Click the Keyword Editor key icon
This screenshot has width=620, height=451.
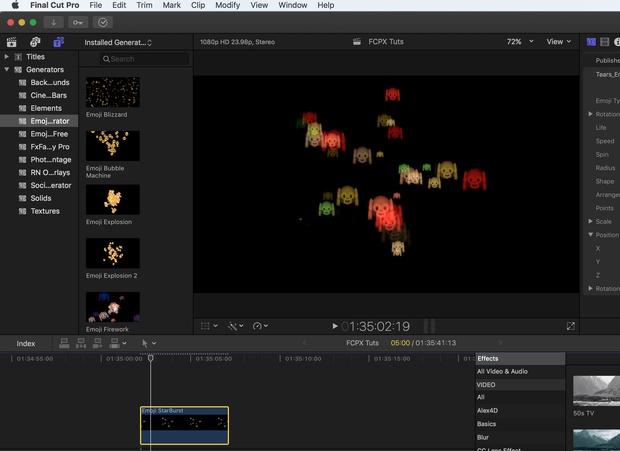(x=78, y=23)
